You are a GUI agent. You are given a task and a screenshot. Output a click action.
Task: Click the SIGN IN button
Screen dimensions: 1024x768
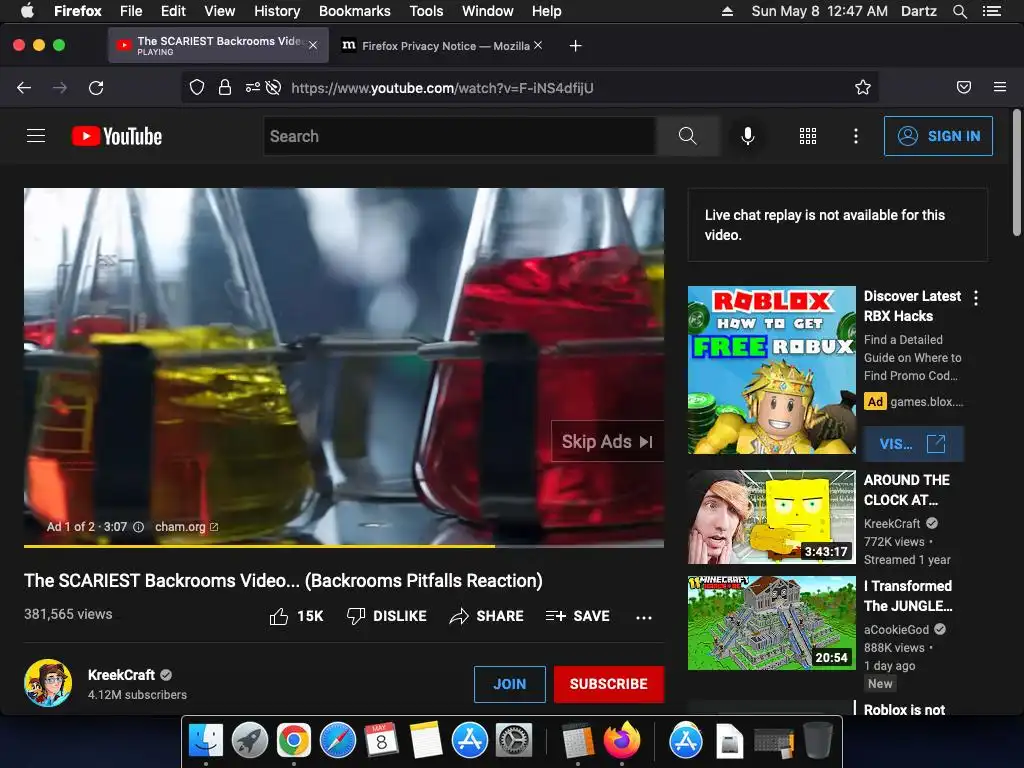[x=938, y=136]
